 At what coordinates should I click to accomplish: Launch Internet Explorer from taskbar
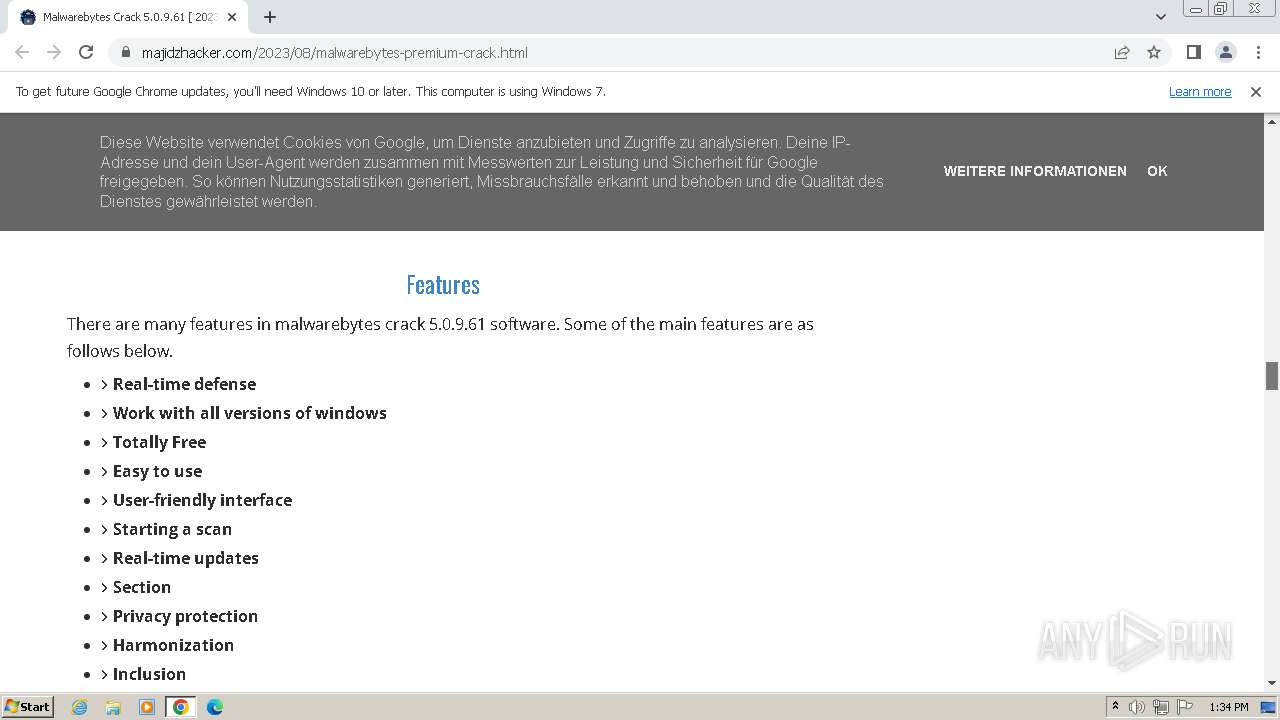[x=80, y=707]
